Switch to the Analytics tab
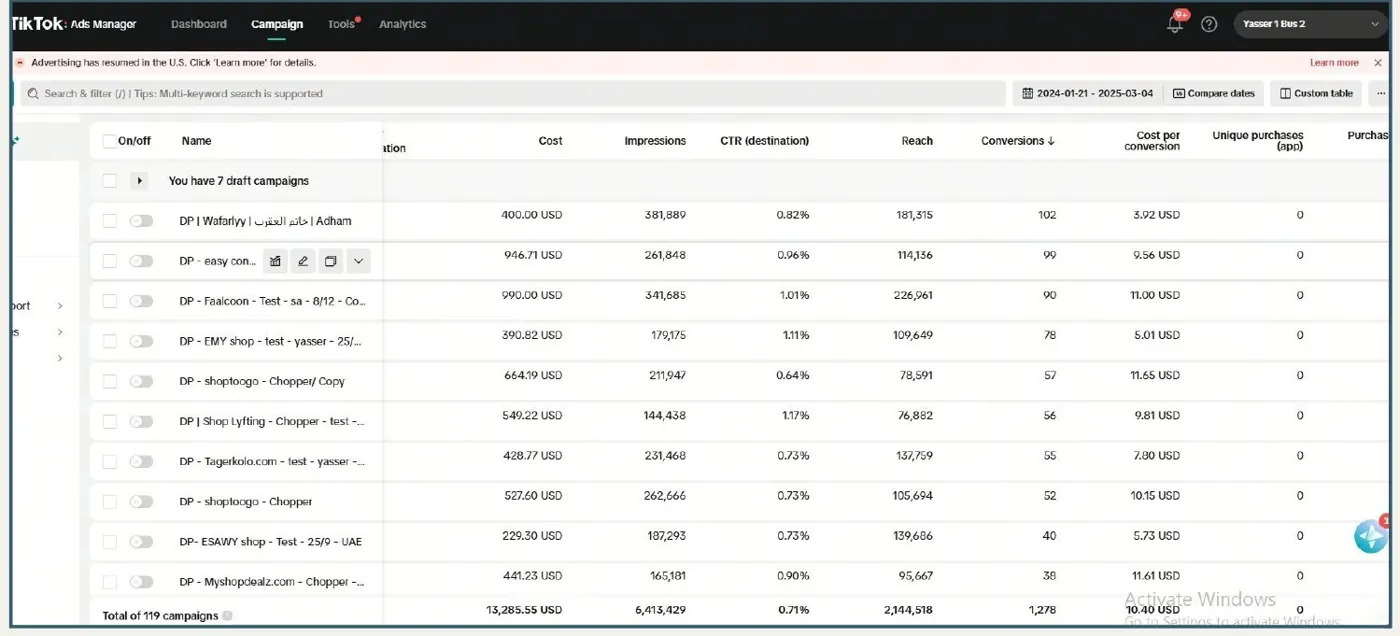The width and height of the screenshot is (1400, 636). click(x=402, y=24)
